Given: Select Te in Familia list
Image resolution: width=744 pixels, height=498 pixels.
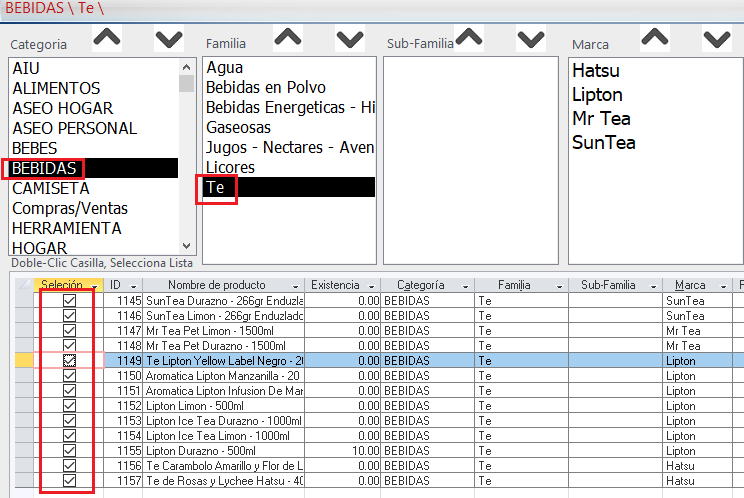Looking at the screenshot, I should click(x=289, y=187).
